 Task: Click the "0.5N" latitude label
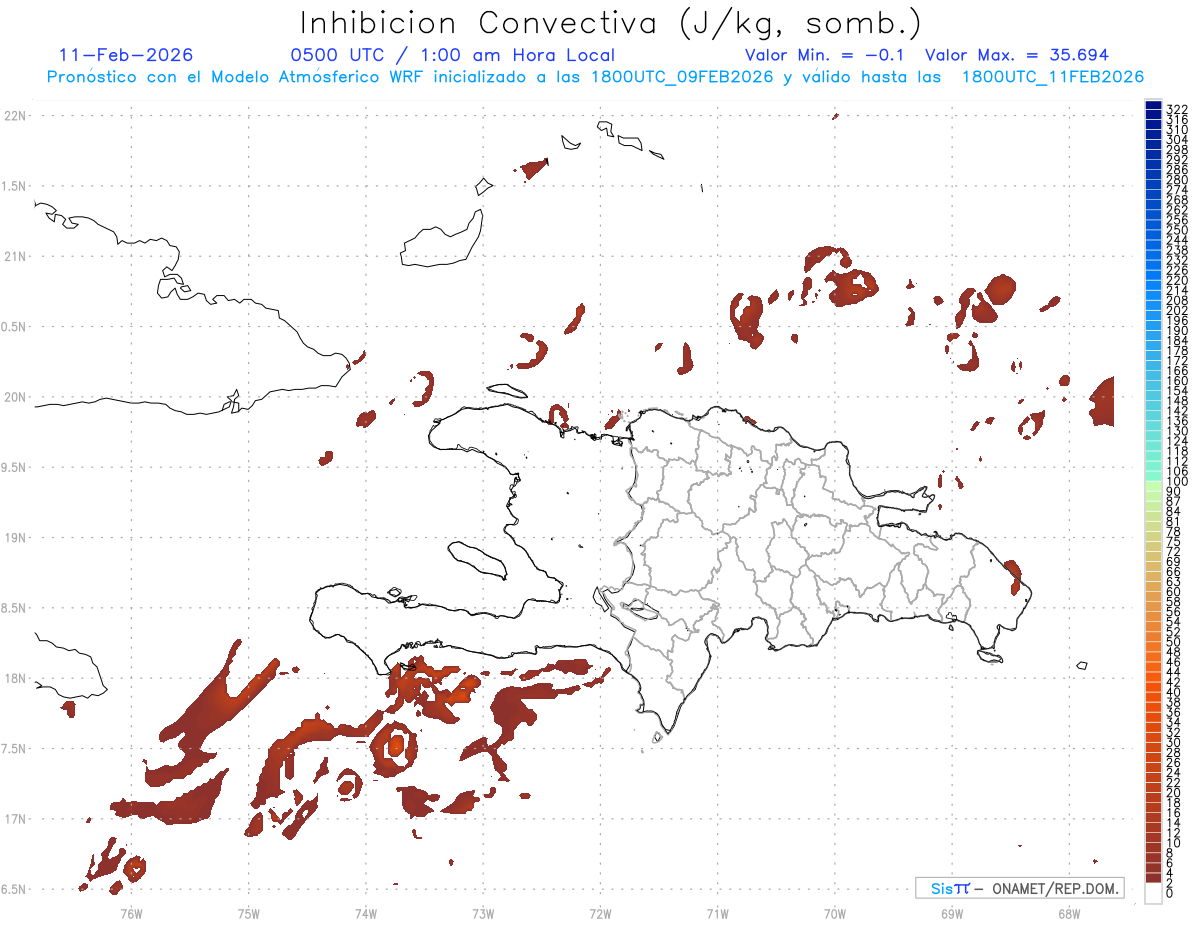[x=15, y=327]
